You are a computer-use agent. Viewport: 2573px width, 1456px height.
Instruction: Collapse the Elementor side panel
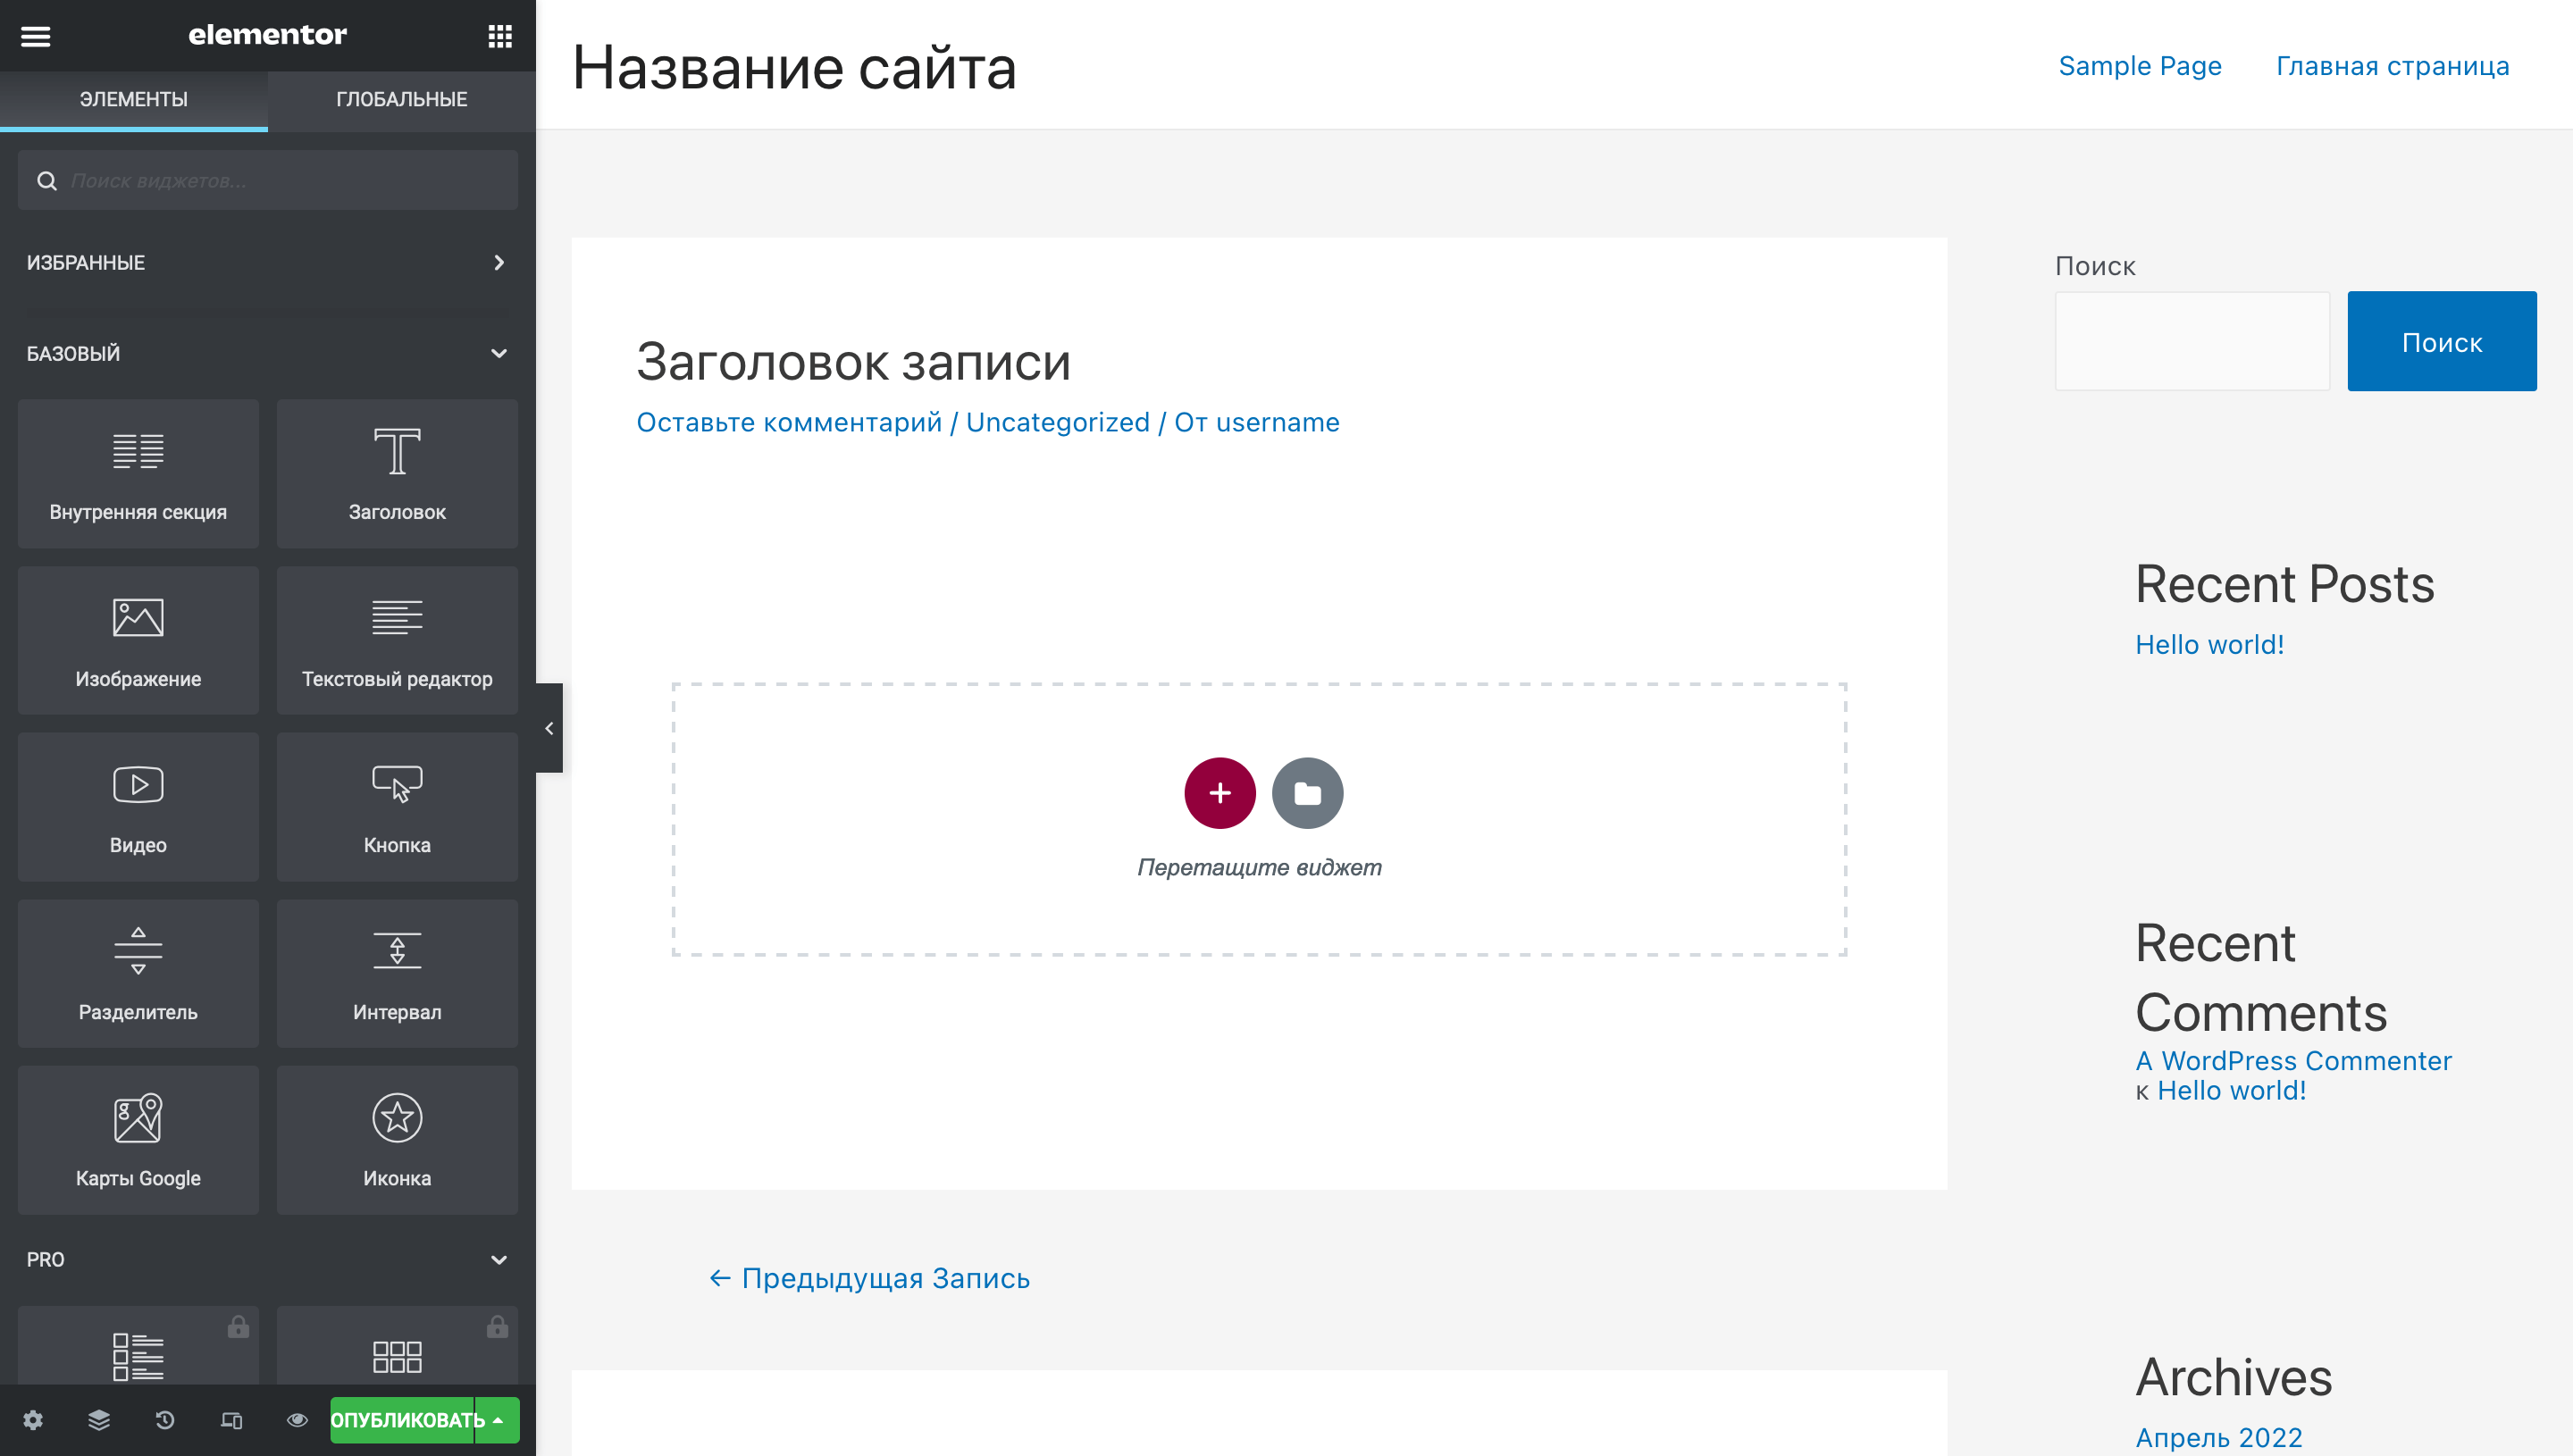[x=549, y=728]
